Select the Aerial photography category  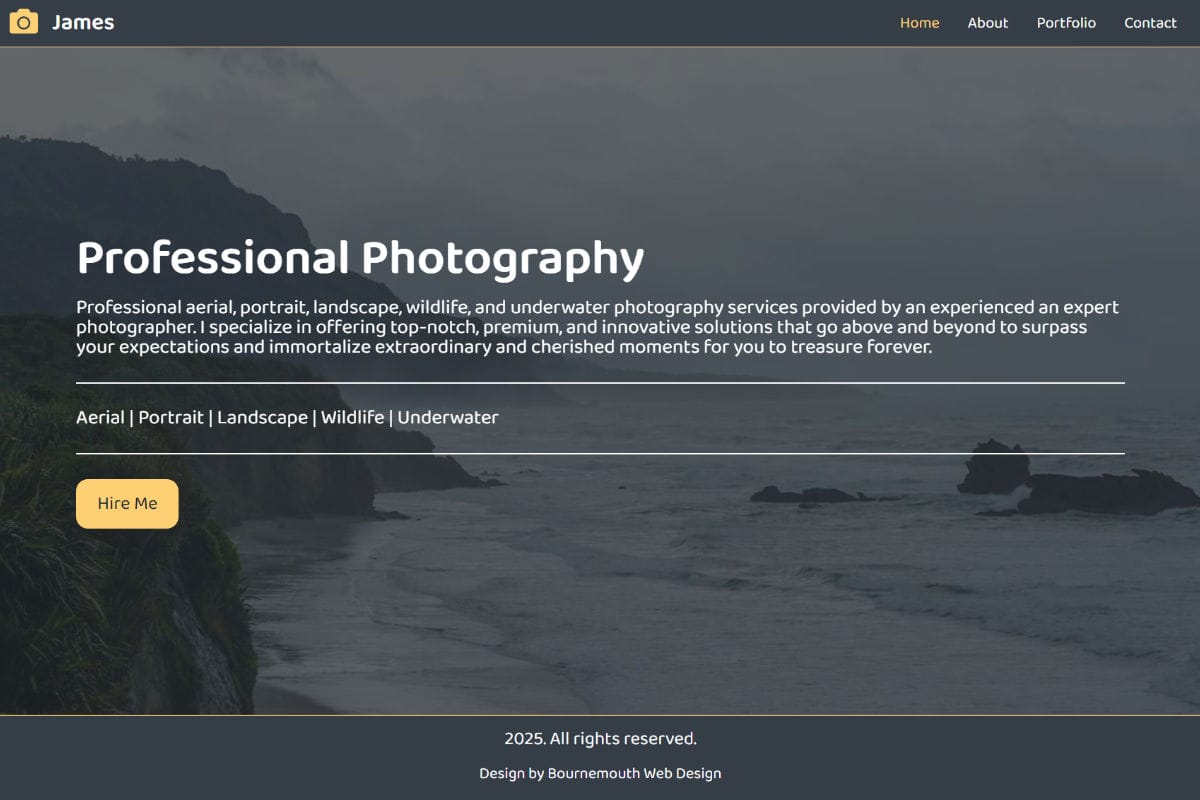pyautogui.click(x=100, y=417)
